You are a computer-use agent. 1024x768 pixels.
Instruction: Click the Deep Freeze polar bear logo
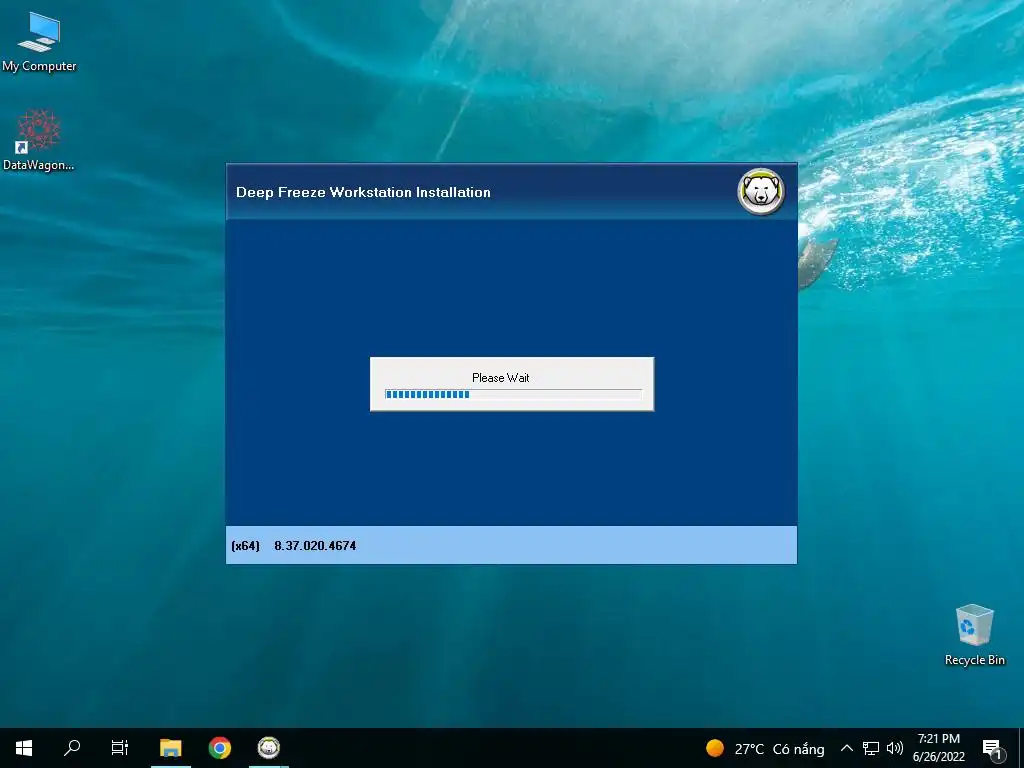coord(761,191)
